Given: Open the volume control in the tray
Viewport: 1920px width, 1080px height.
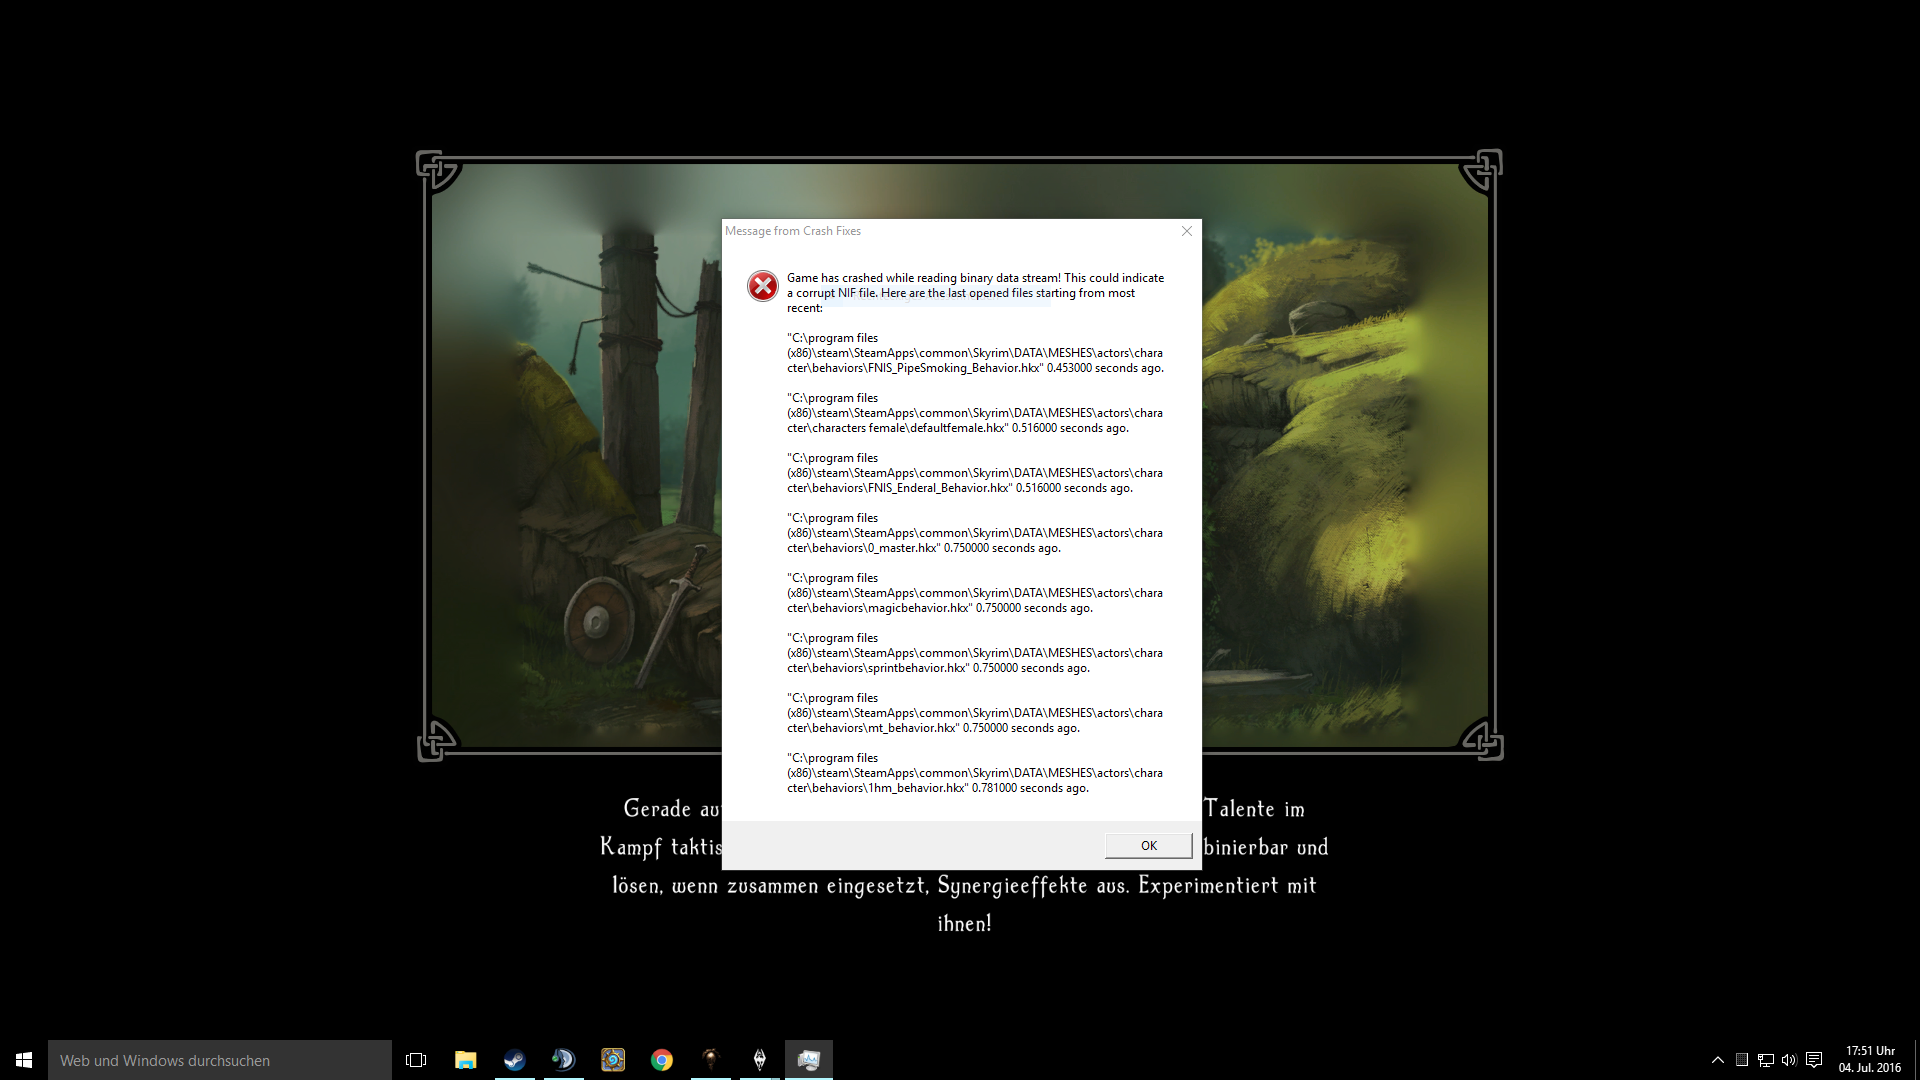Looking at the screenshot, I should click(x=1789, y=1060).
